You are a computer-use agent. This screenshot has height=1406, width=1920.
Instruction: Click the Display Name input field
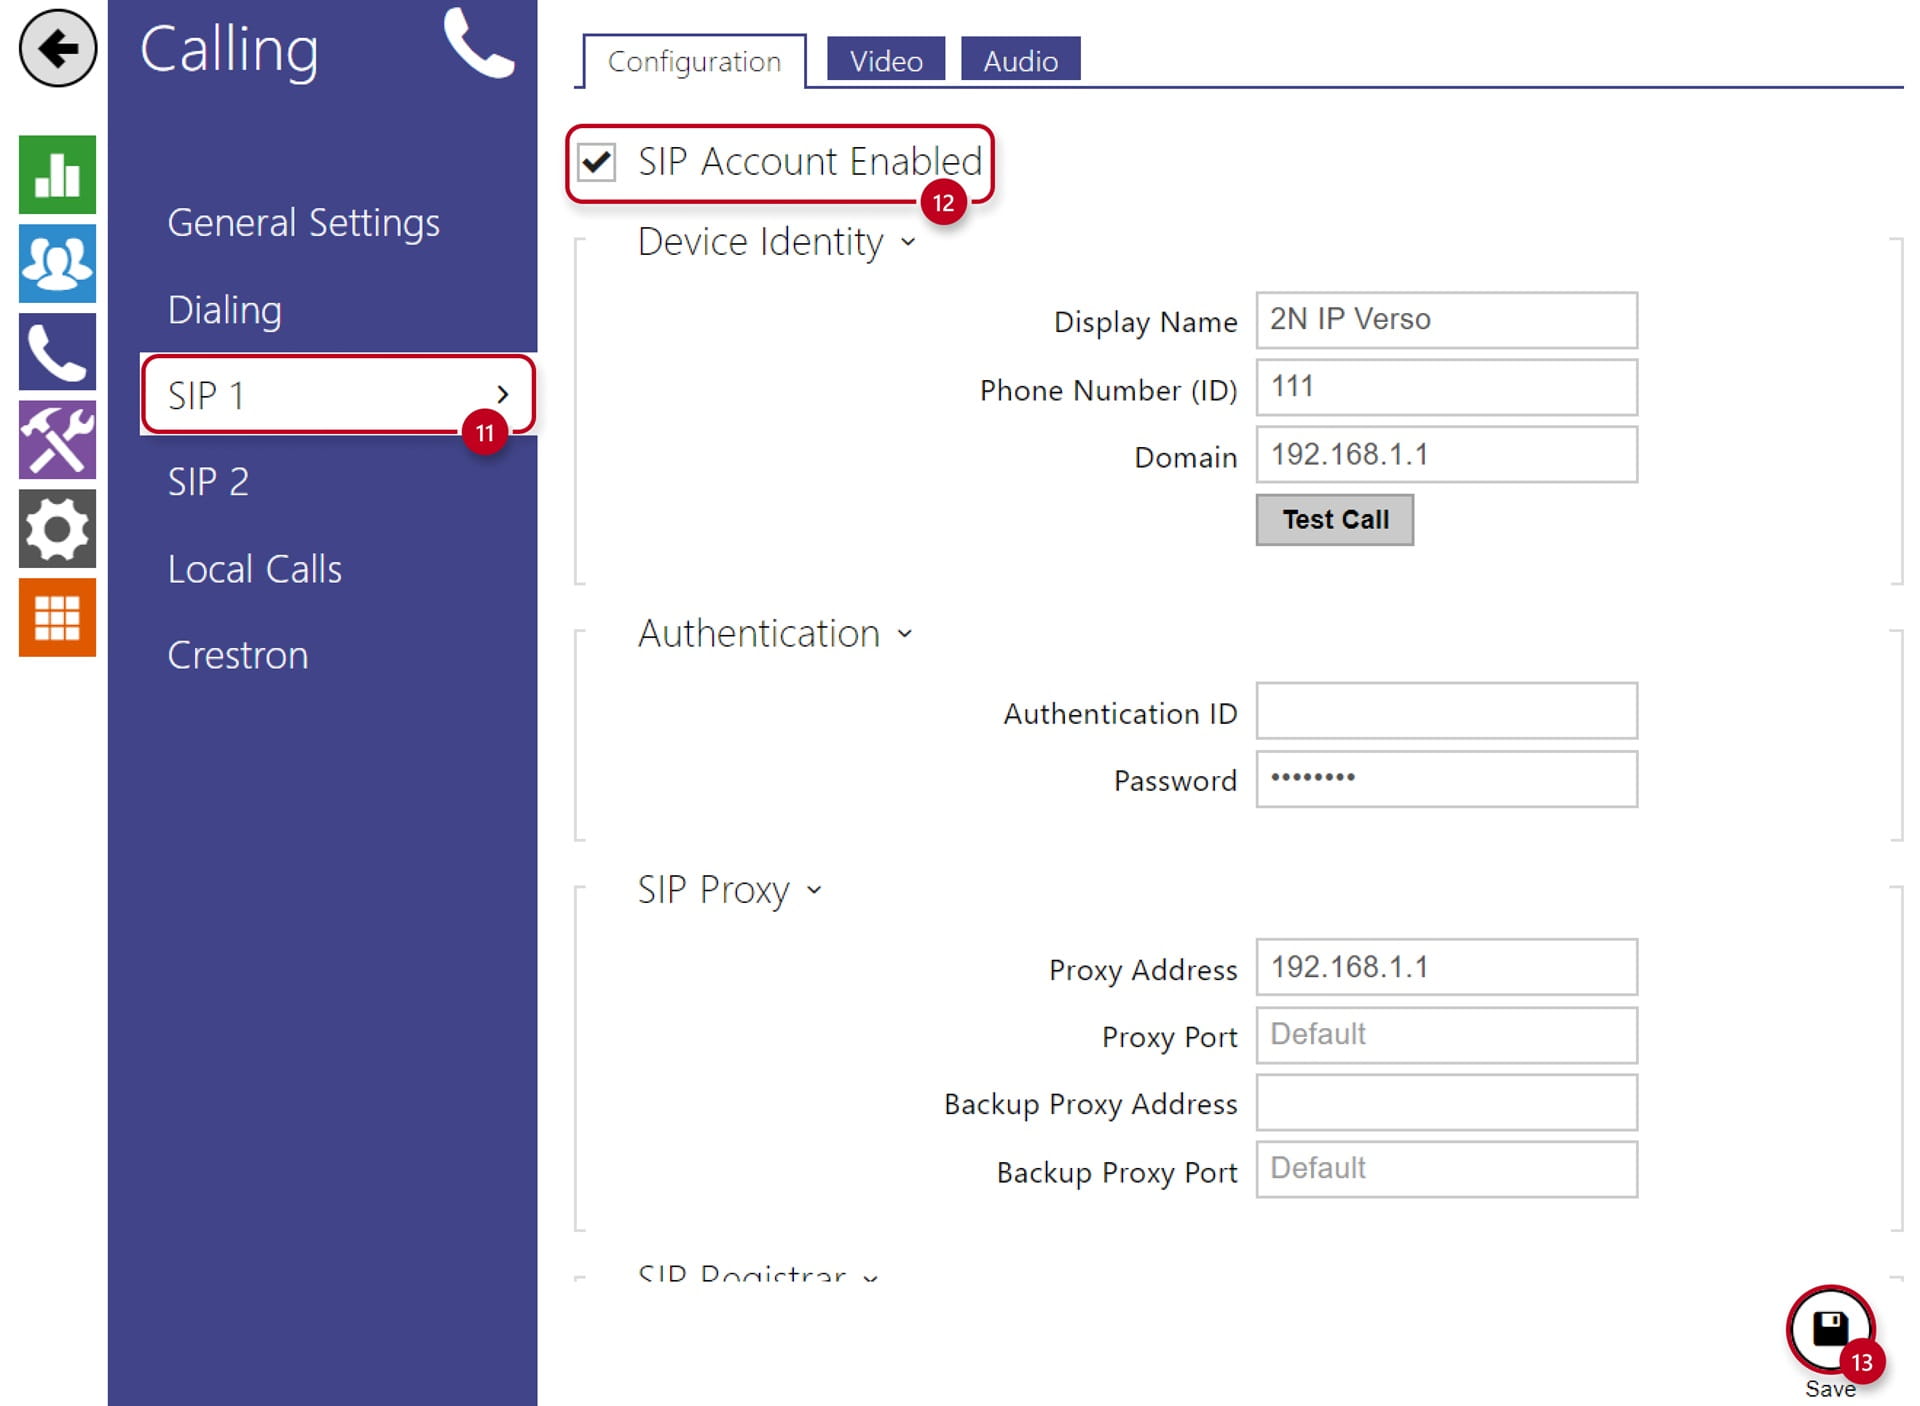click(x=1446, y=320)
